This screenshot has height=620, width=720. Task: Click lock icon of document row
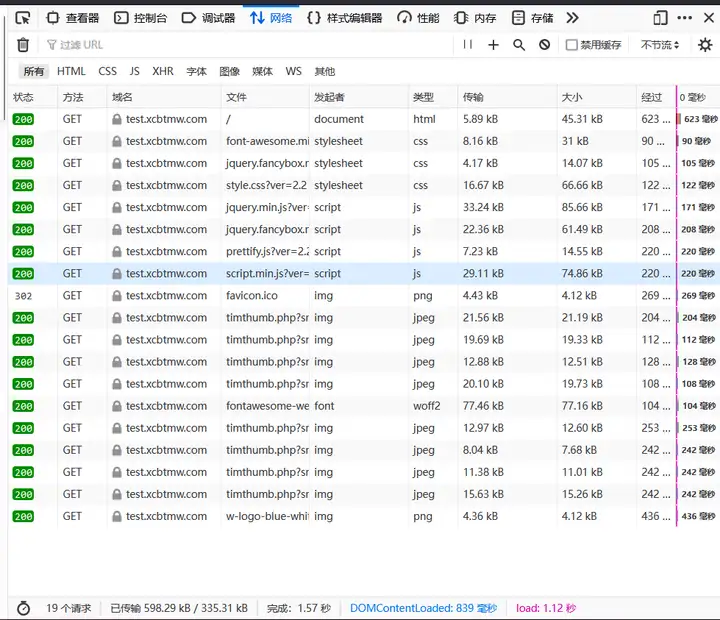pyautogui.click(x=117, y=119)
